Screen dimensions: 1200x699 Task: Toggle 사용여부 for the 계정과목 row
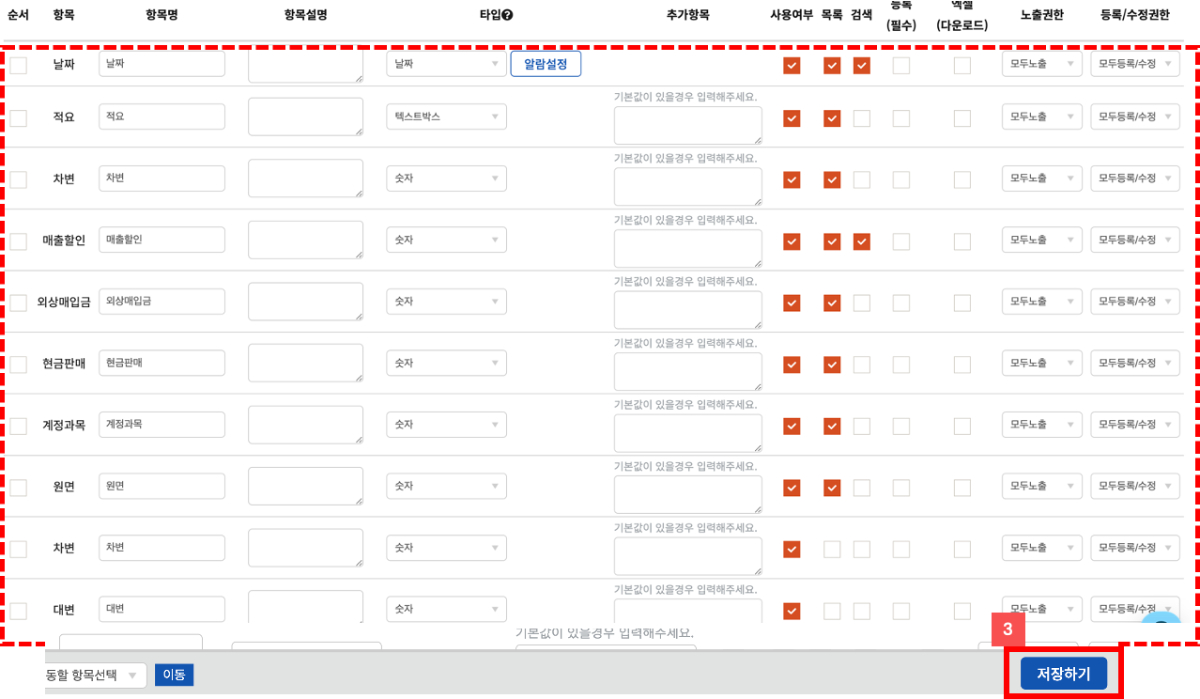[792, 426]
